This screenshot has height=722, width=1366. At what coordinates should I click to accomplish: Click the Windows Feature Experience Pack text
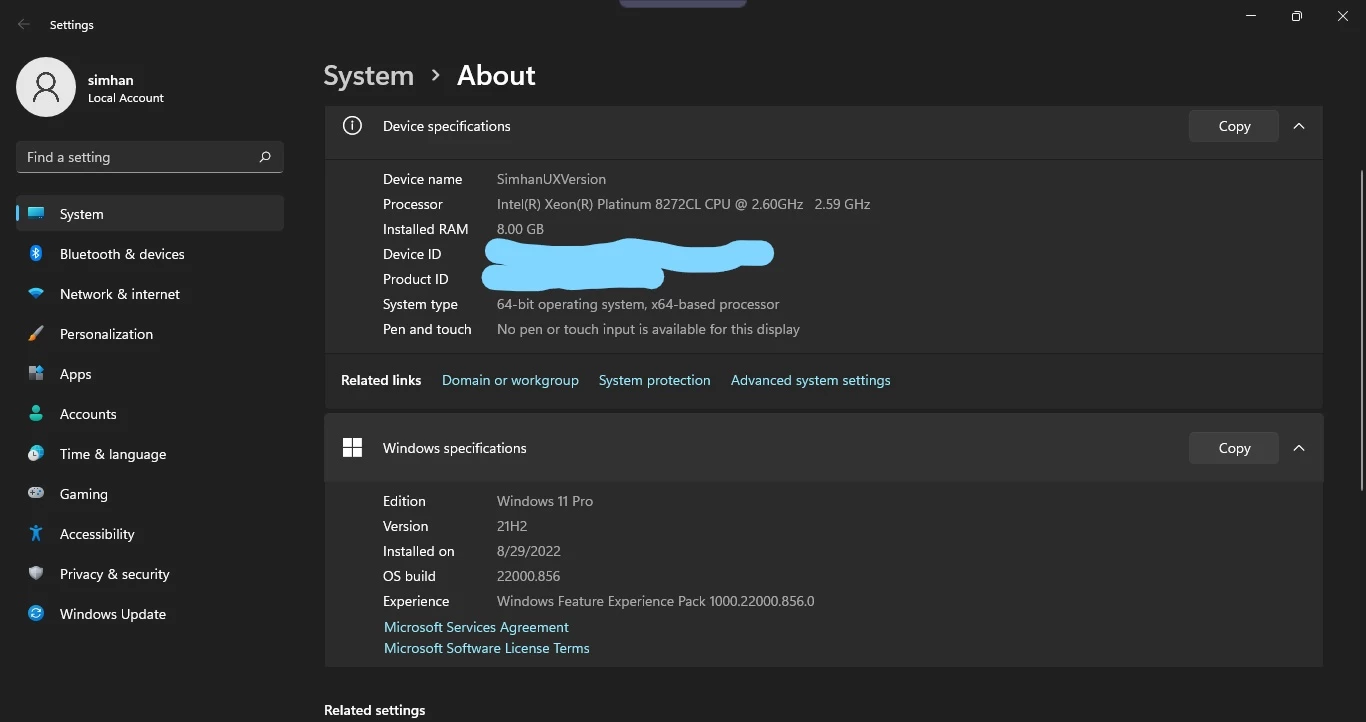tap(656, 601)
